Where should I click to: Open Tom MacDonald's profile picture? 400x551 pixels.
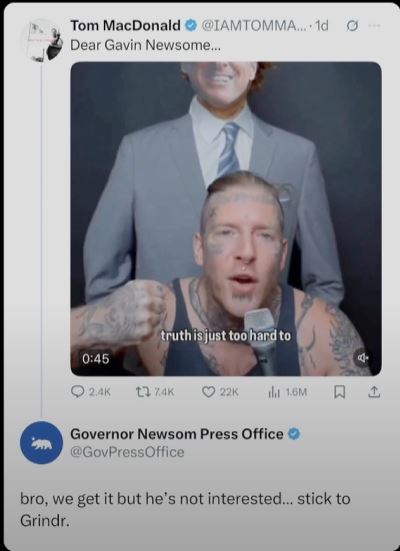click(x=44, y=41)
